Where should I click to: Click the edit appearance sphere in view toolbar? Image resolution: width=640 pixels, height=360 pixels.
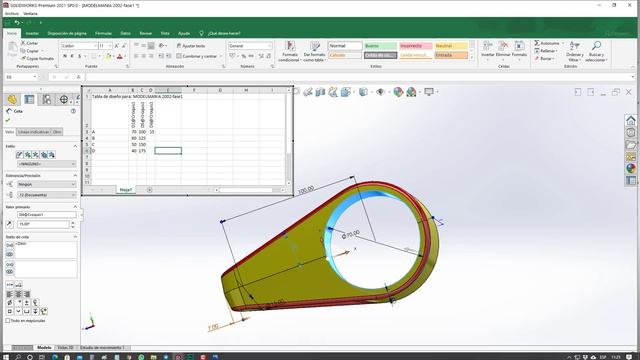tap(398, 92)
